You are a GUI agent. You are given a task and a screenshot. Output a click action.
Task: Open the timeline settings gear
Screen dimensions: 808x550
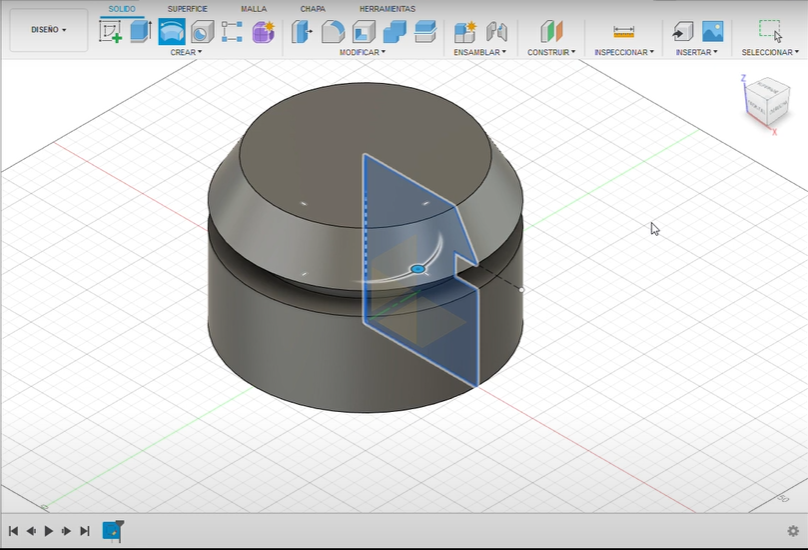[793, 531]
